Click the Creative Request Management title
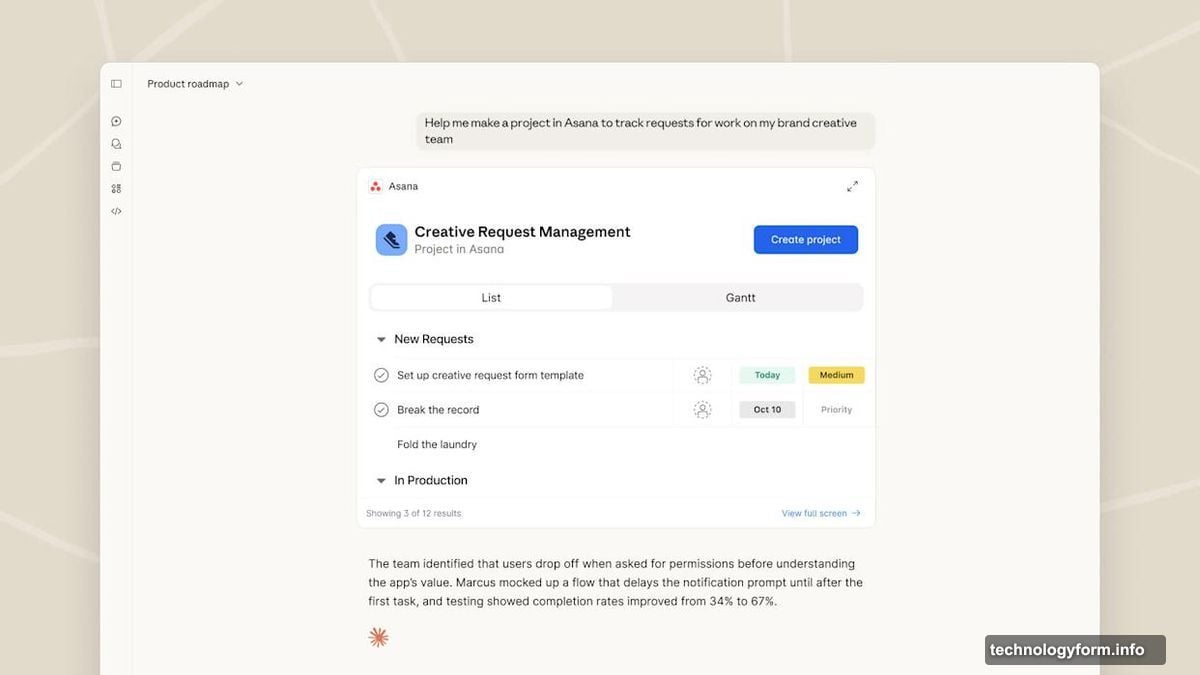The height and width of the screenshot is (675, 1200). pyautogui.click(x=522, y=231)
